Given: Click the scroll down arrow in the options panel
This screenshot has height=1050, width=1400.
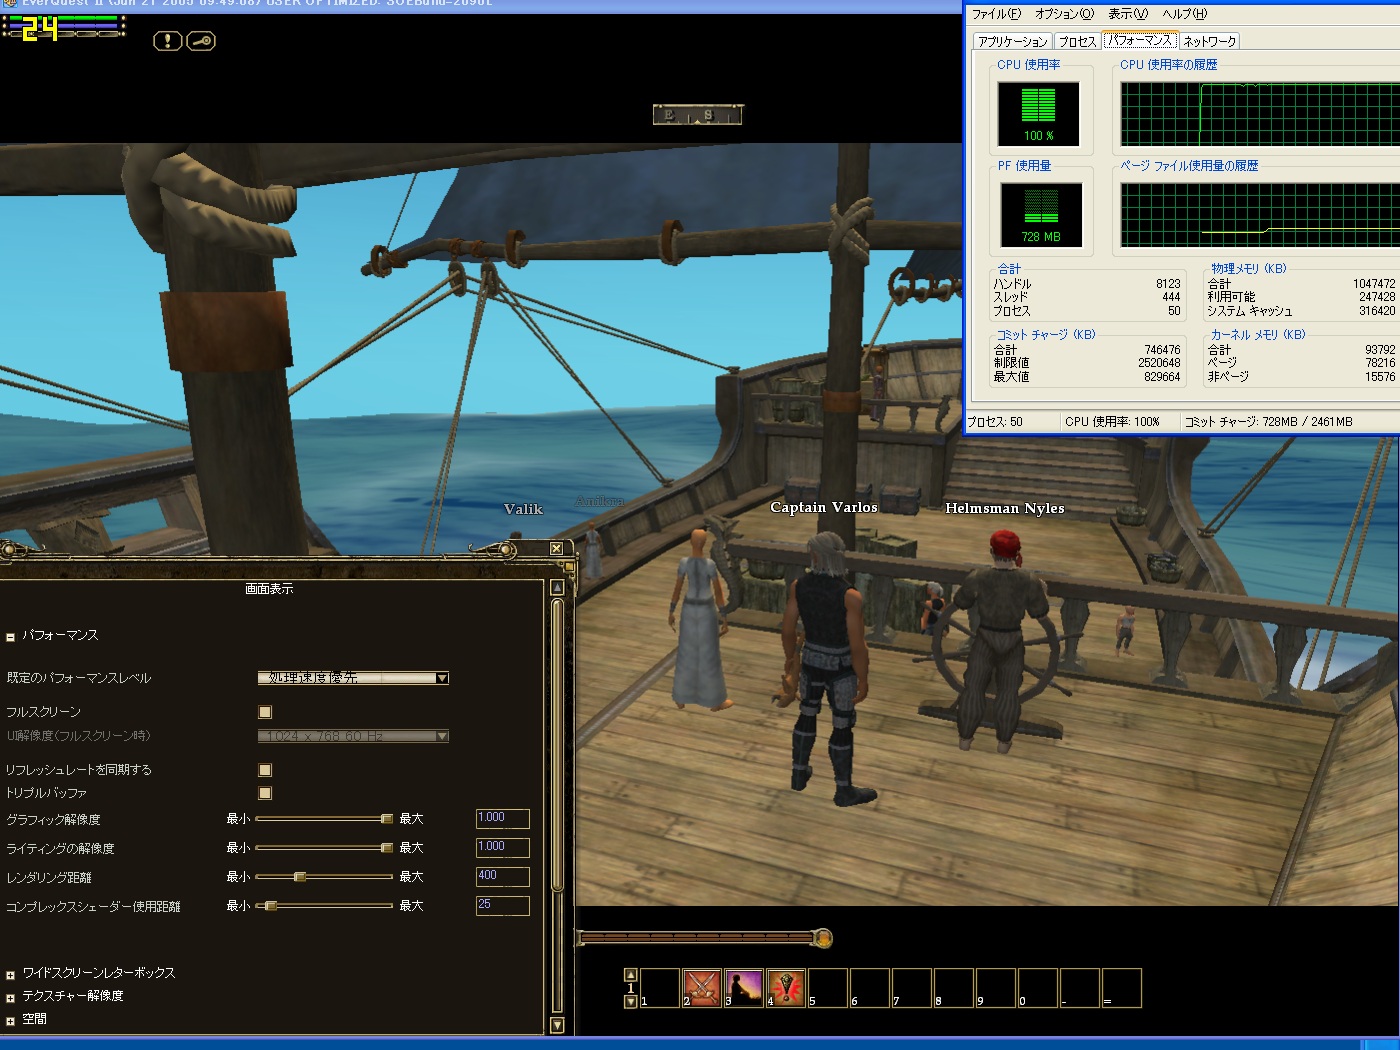Looking at the screenshot, I should pyautogui.click(x=557, y=1025).
